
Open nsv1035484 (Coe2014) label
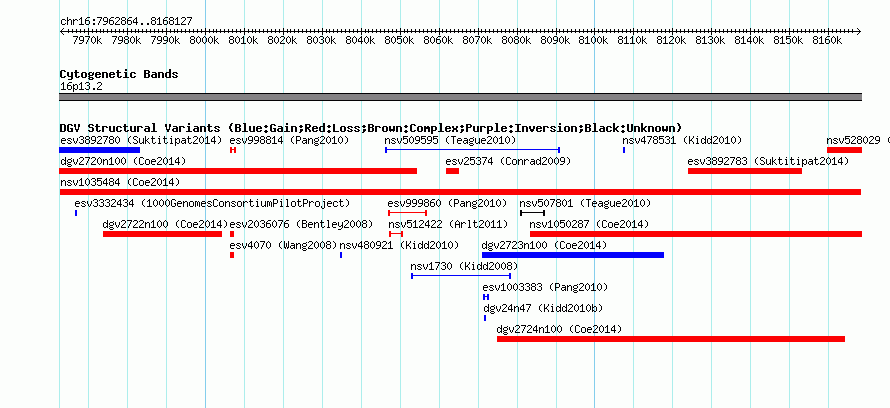(x=120, y=182)
